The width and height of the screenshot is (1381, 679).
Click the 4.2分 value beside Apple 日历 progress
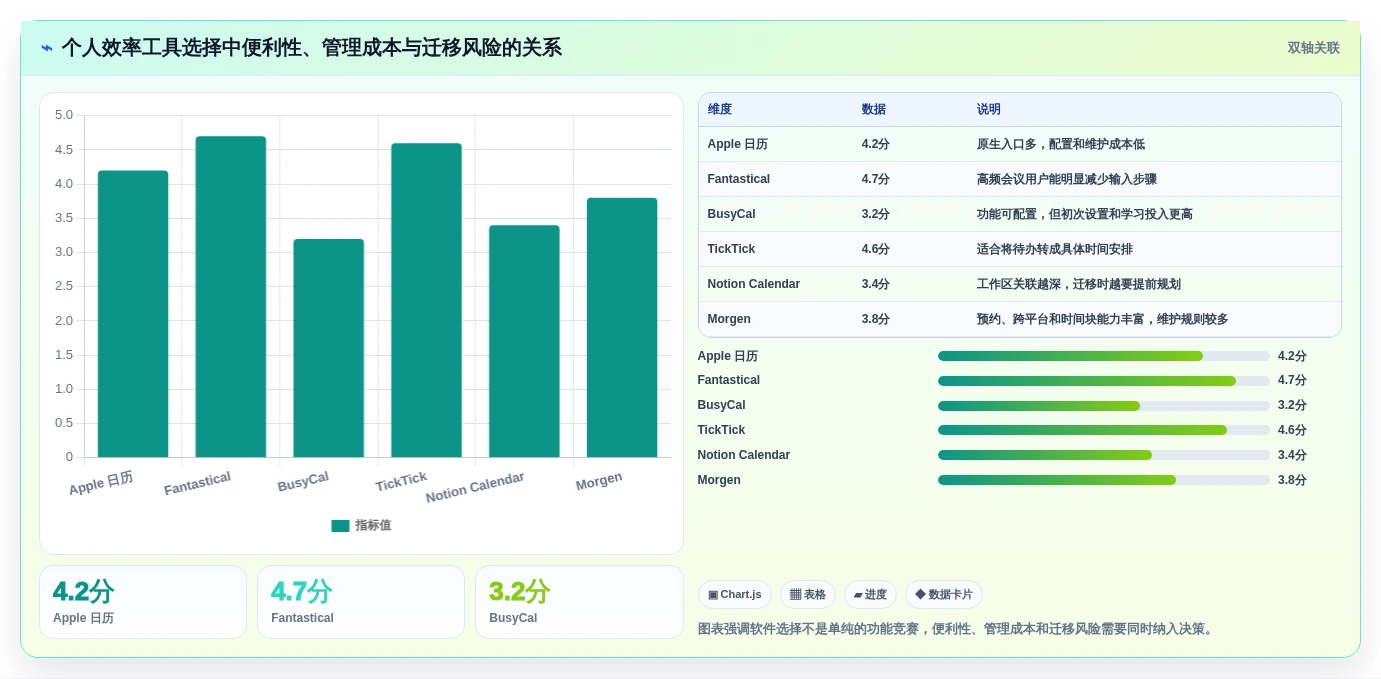coord(1292,356)
